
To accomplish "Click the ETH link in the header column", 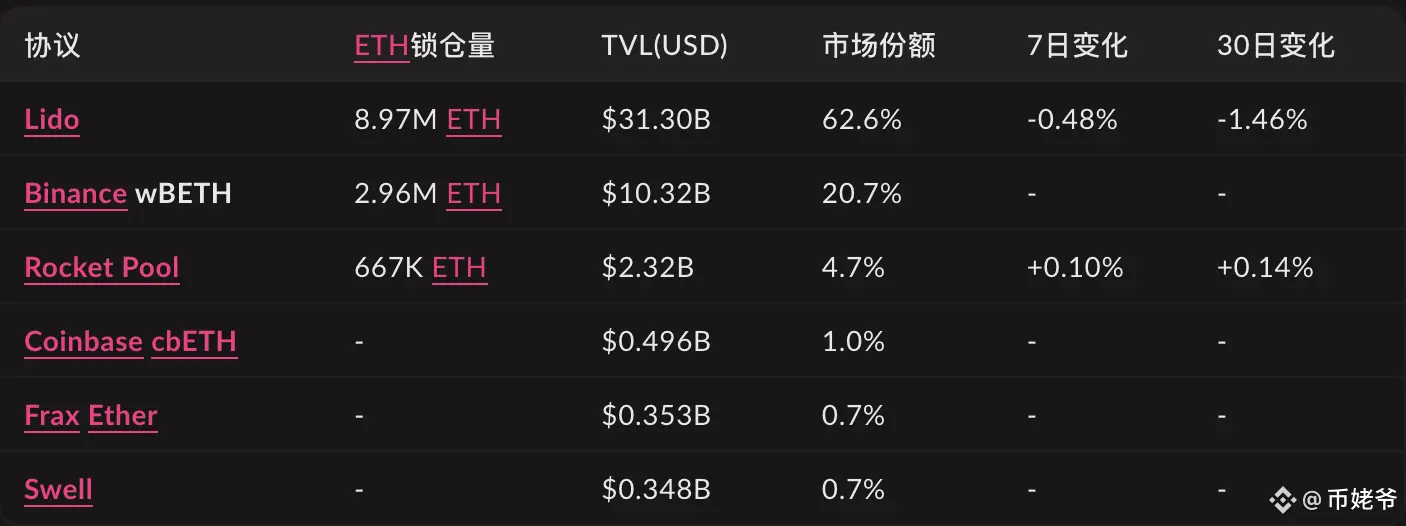I will pyautogui.click(x=382, y=45).
